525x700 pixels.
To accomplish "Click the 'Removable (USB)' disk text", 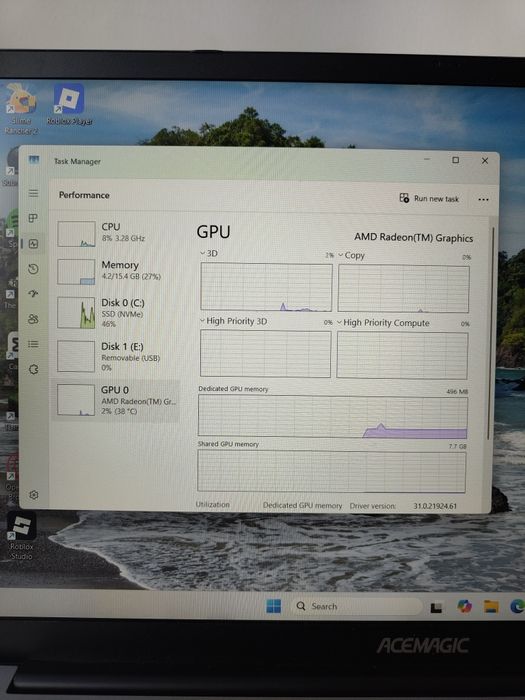I will coord(130,358).
